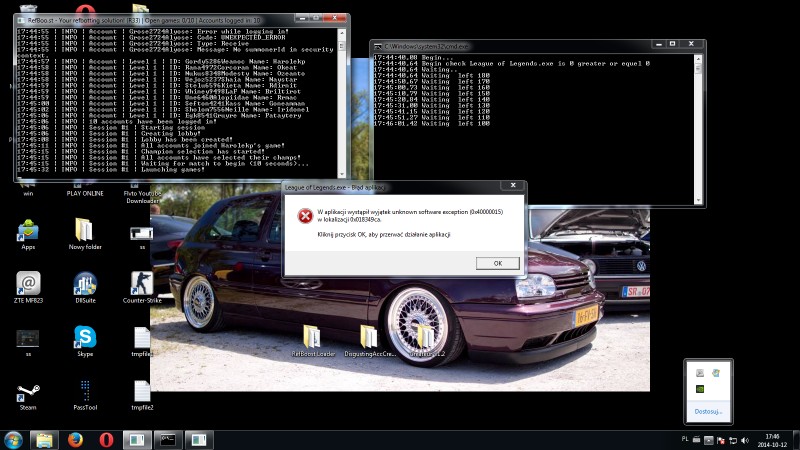Open Skype from the desktop
This screenshot has height=450, width=800.
[x=85, y=341]
